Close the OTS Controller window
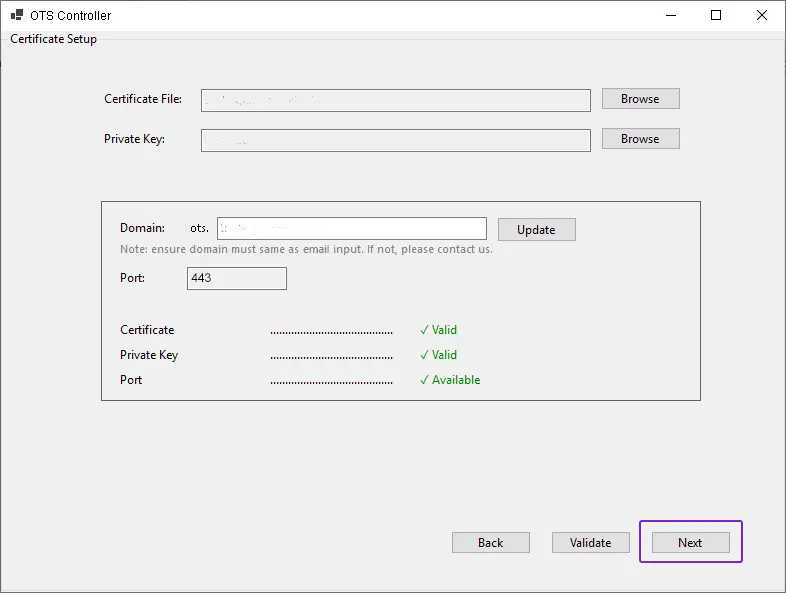 (x=762, y=16)
